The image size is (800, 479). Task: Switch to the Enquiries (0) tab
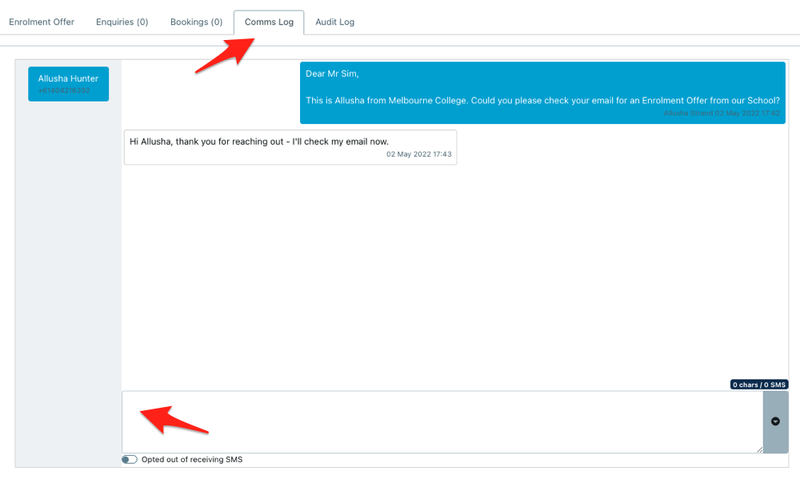[x=121, y=22]
